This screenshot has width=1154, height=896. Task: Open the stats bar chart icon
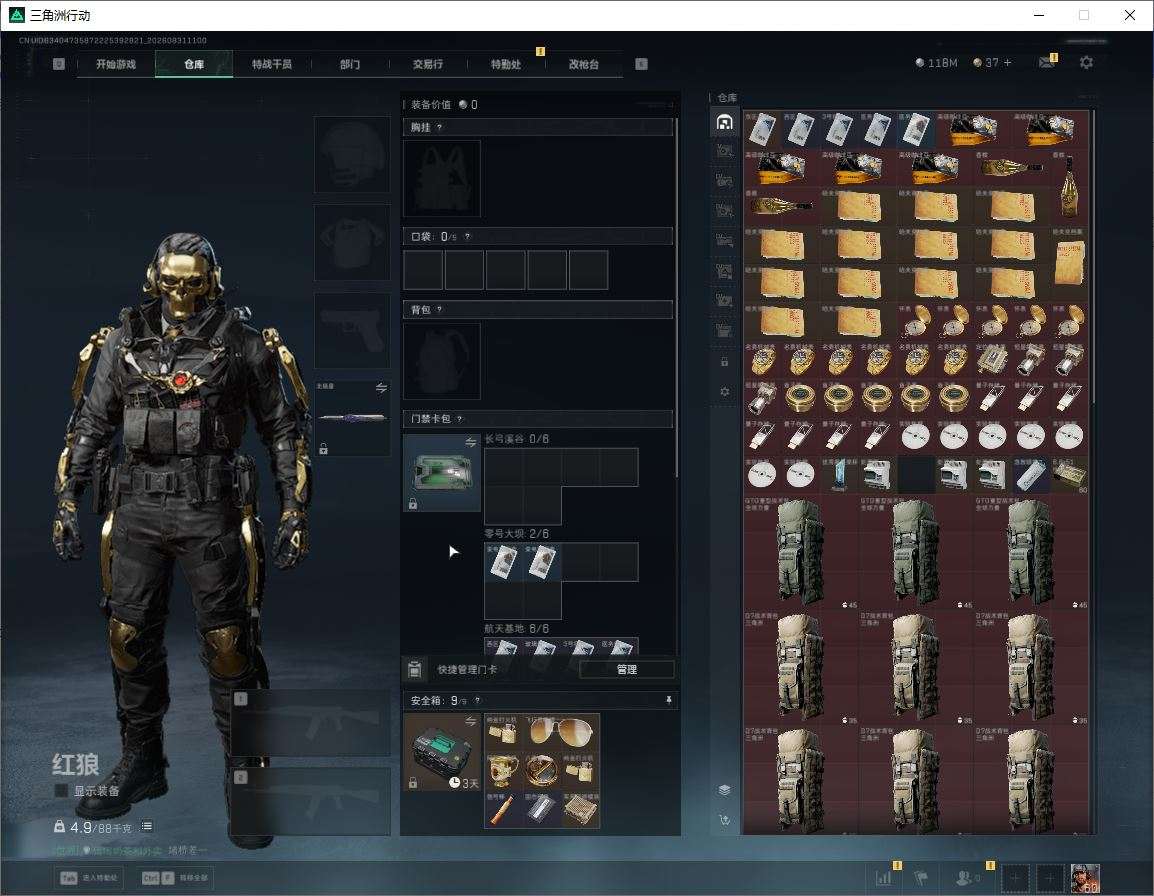(884, 877)
